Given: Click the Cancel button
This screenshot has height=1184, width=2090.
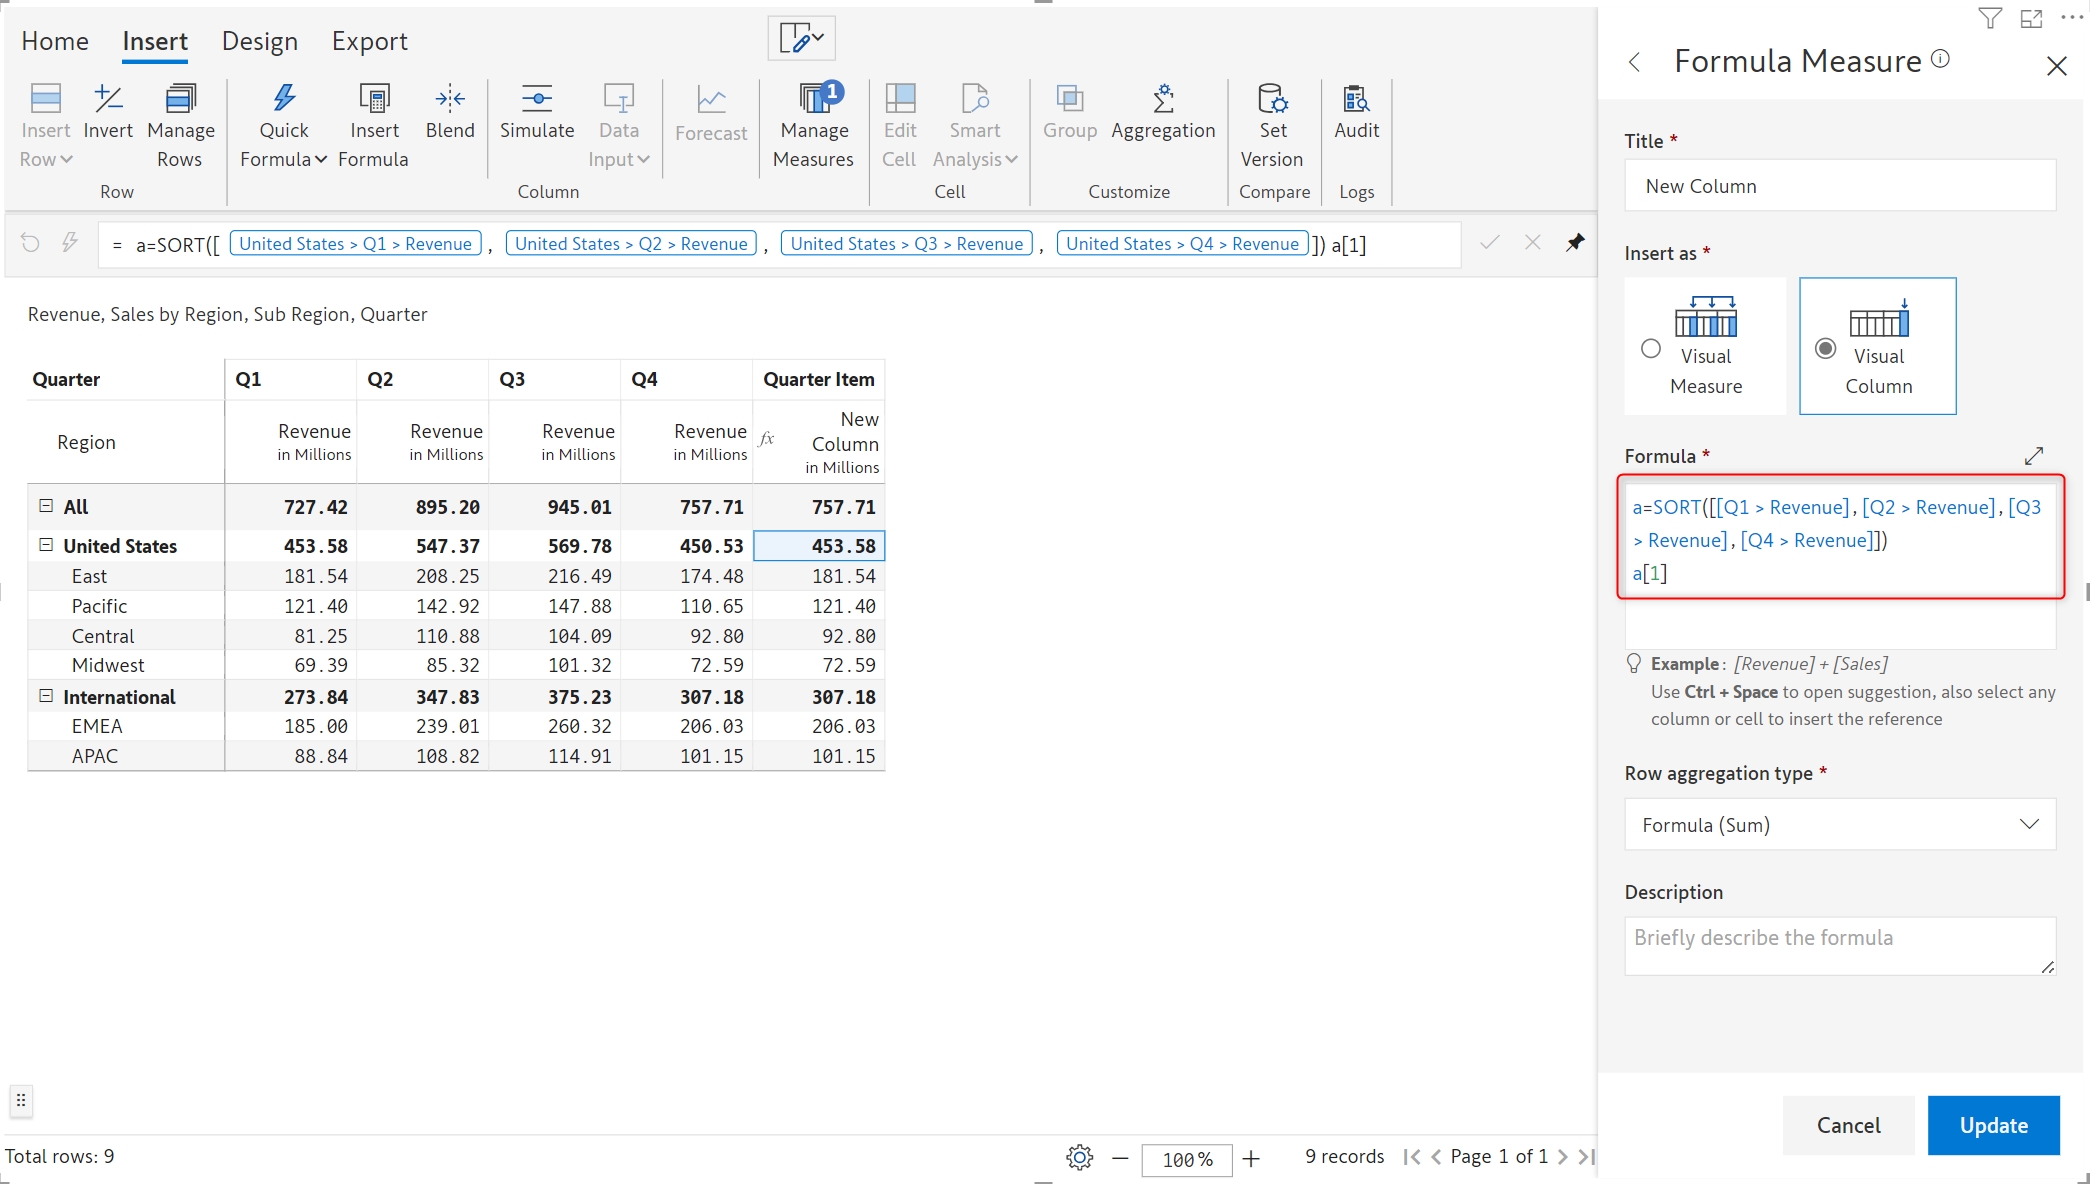Looking at the screenshot, I should pos(1848,1125).
